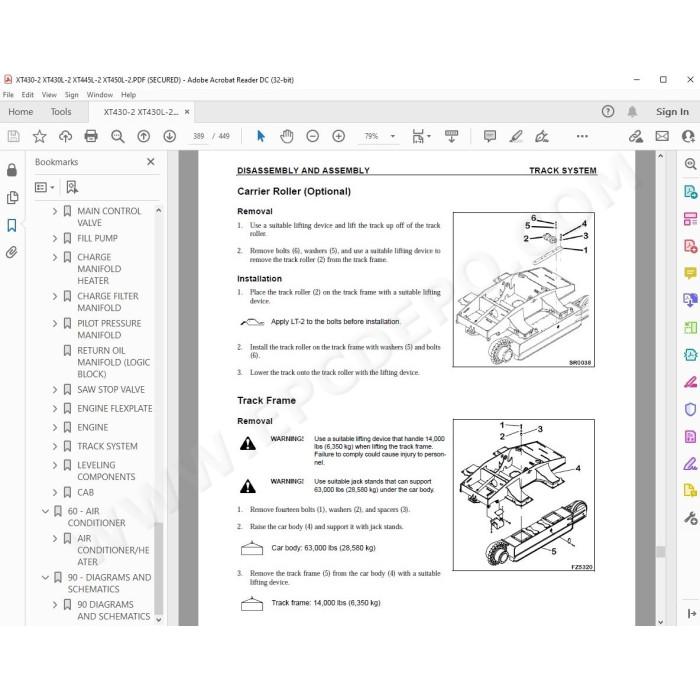Choose the Selection arrow tool

tap(261, 136)
